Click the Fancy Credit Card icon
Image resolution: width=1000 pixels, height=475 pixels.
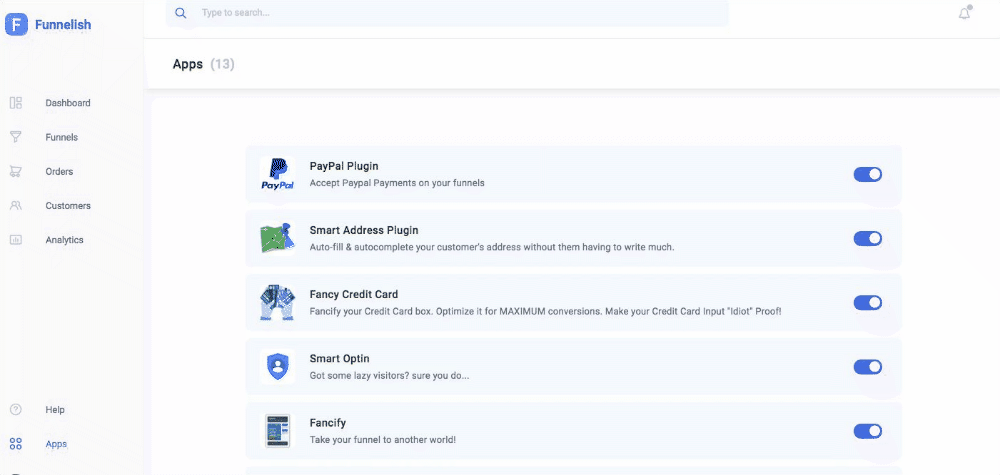point(277,302)
